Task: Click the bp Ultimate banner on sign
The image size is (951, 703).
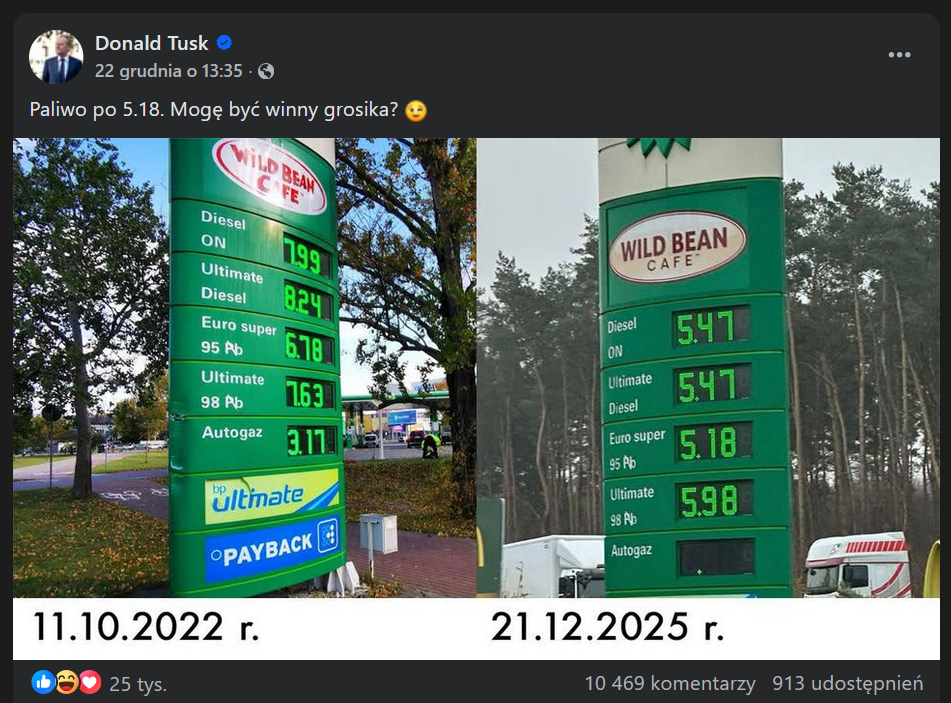Action: (271, 495)
